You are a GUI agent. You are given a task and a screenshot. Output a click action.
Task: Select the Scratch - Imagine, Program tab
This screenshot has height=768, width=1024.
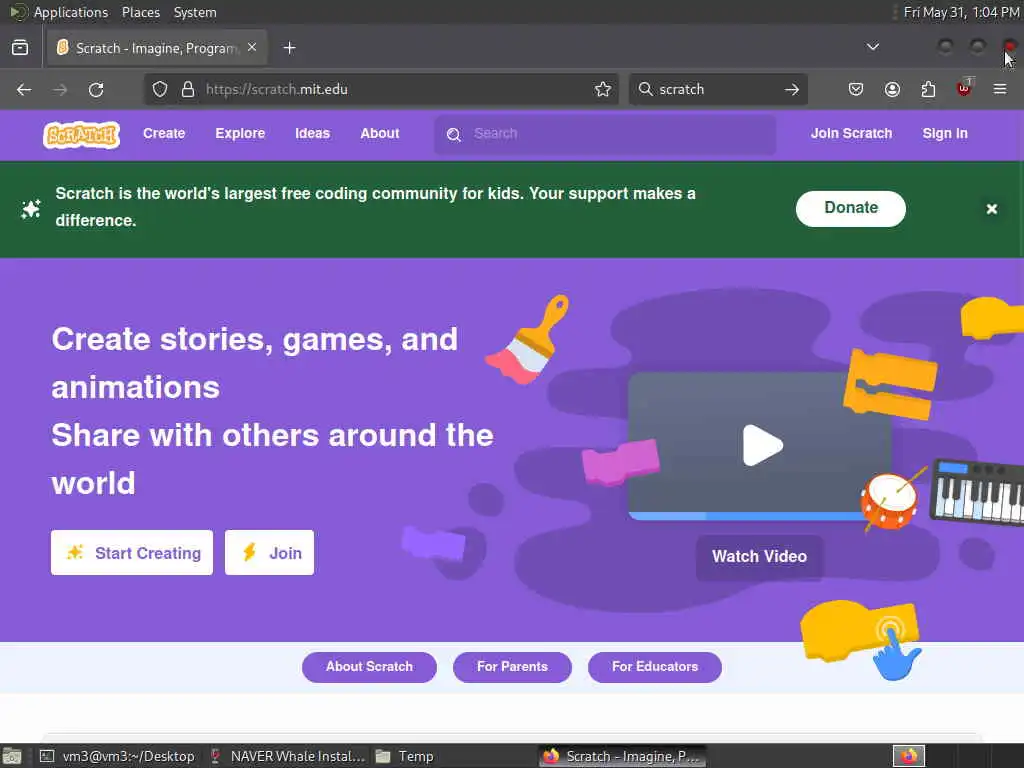pyautogui.click(x=157, y=48)
